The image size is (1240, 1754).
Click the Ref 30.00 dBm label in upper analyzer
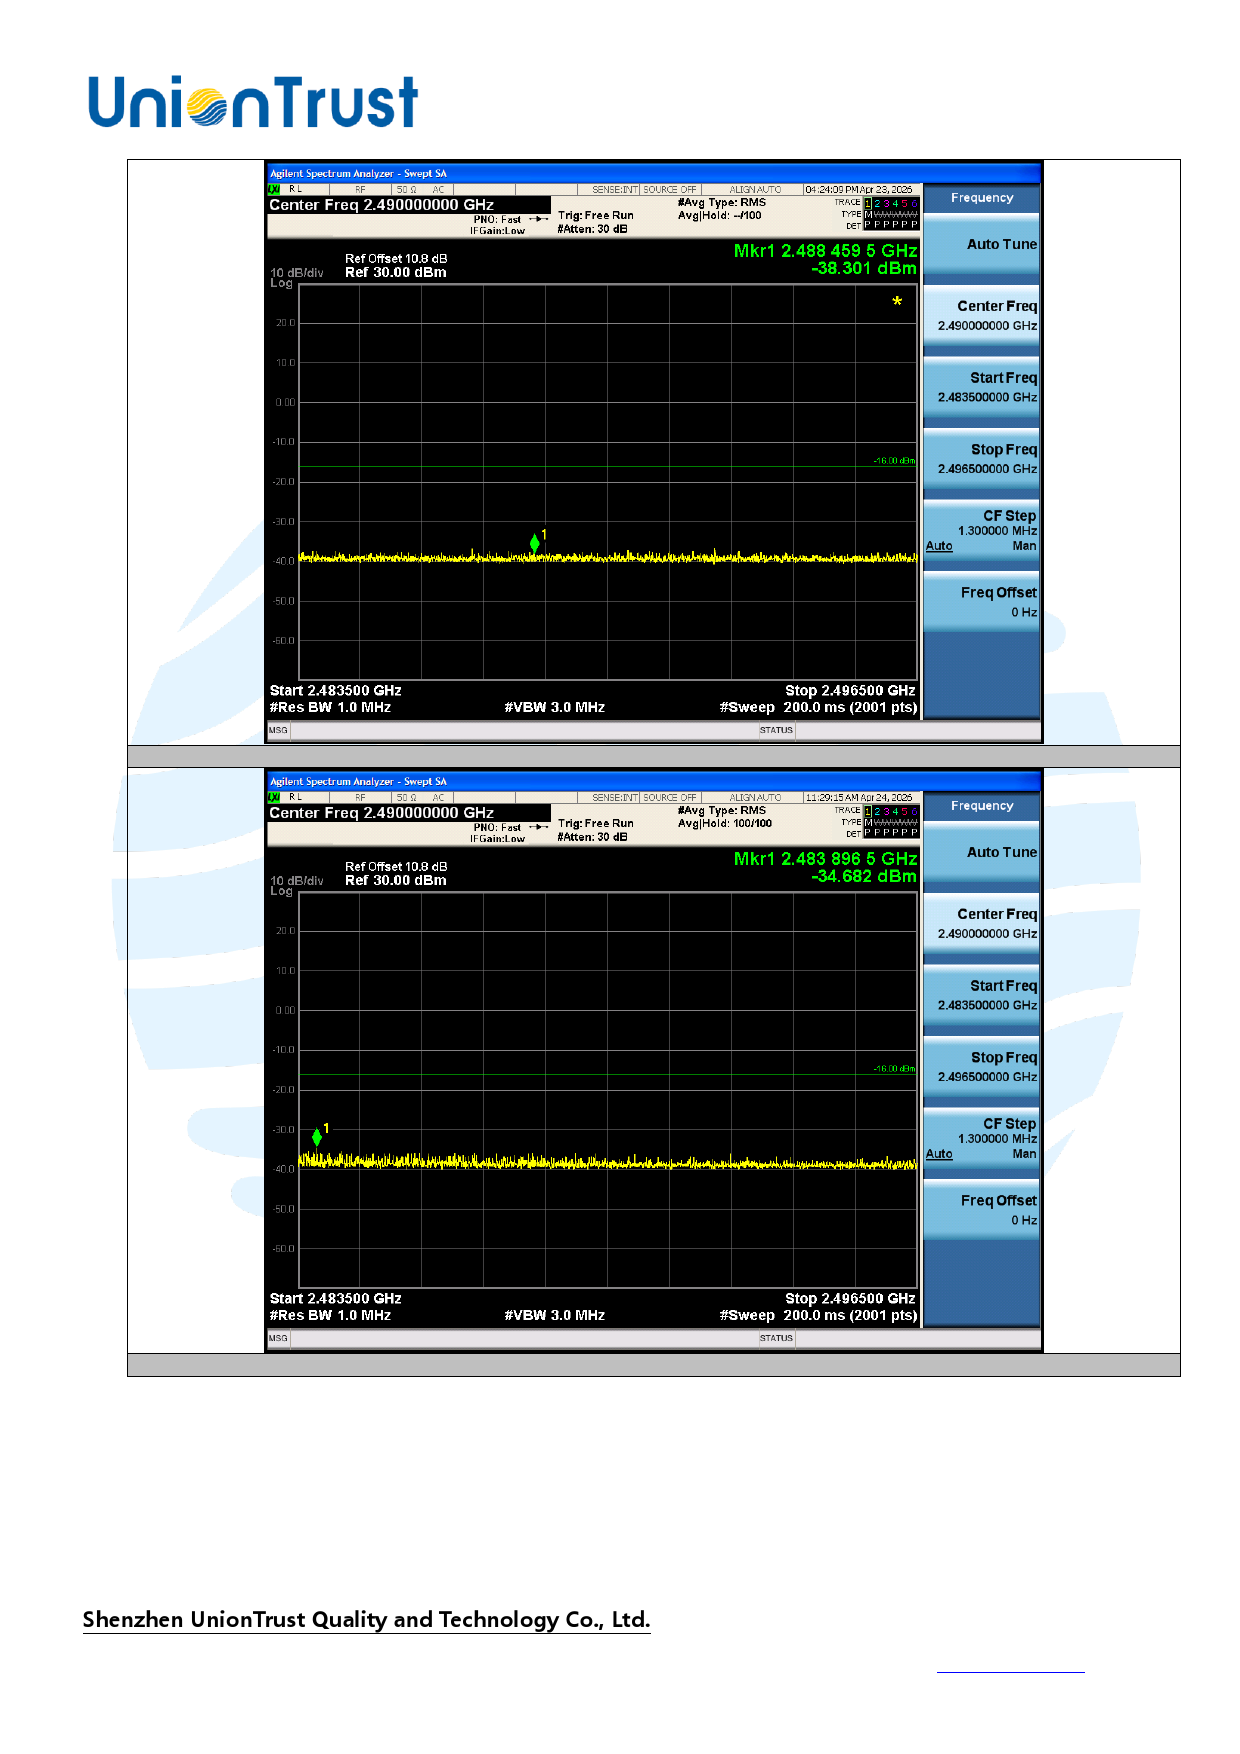pyautogui.click(x=396, y=273)
